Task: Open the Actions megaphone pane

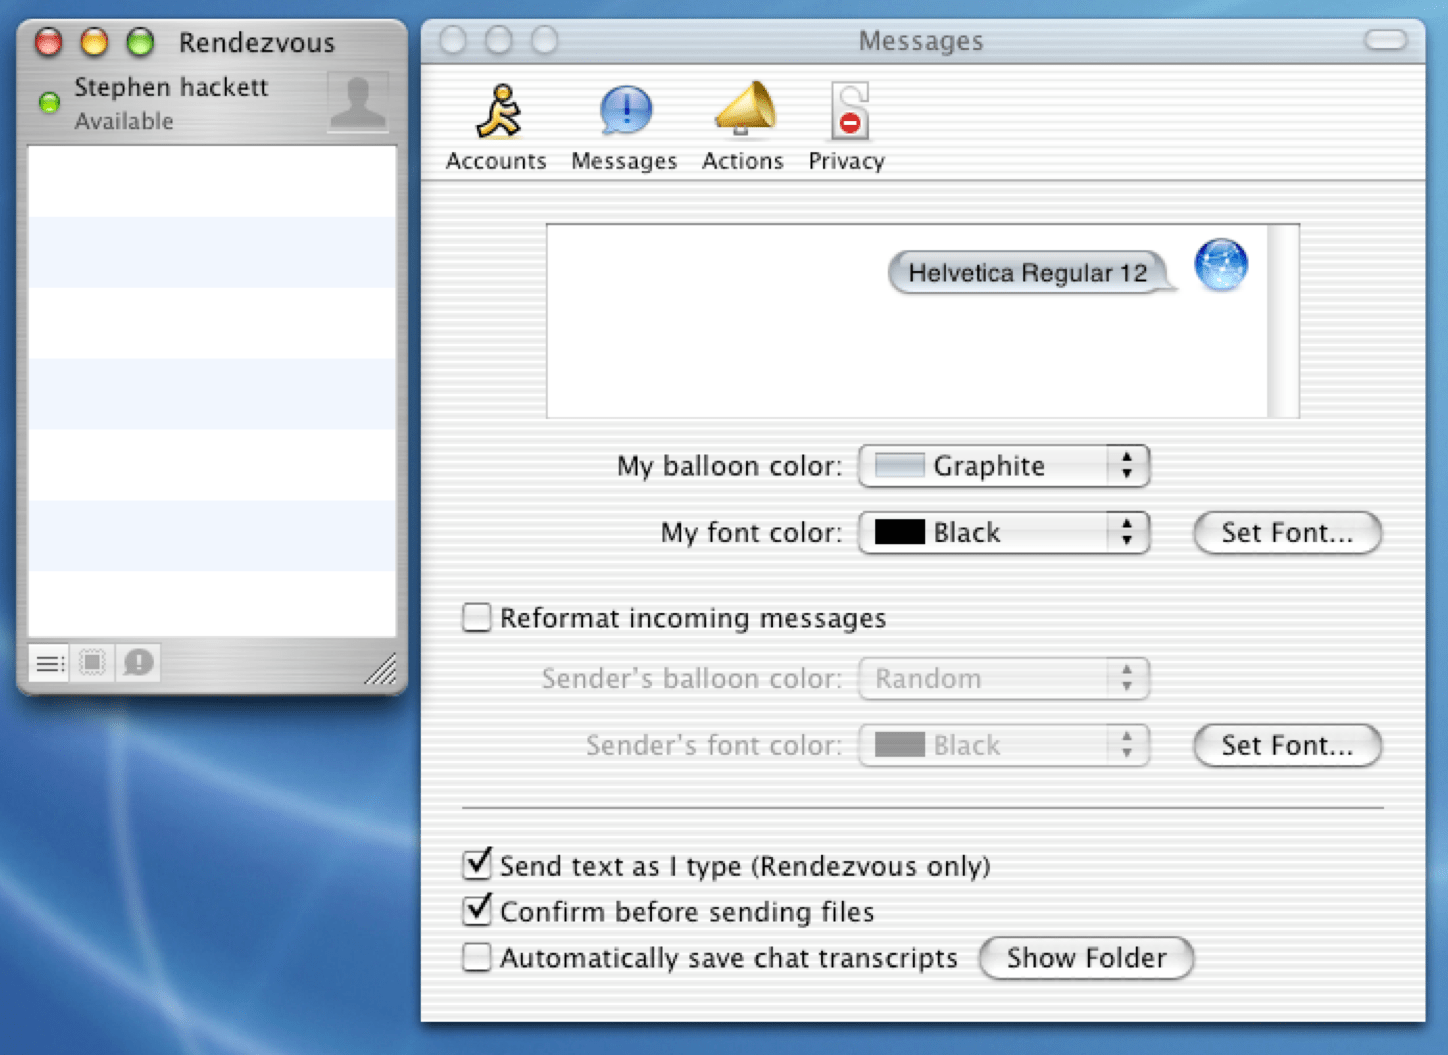Action: coord(743,127)
